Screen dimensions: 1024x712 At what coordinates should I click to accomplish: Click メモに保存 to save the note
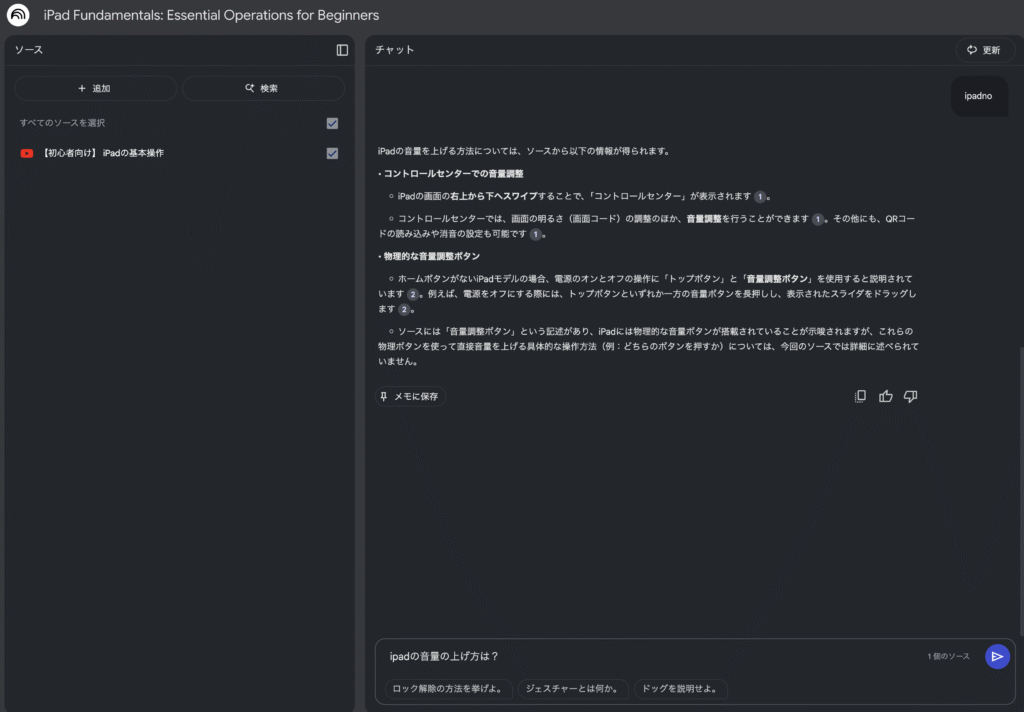coord(410,396)
